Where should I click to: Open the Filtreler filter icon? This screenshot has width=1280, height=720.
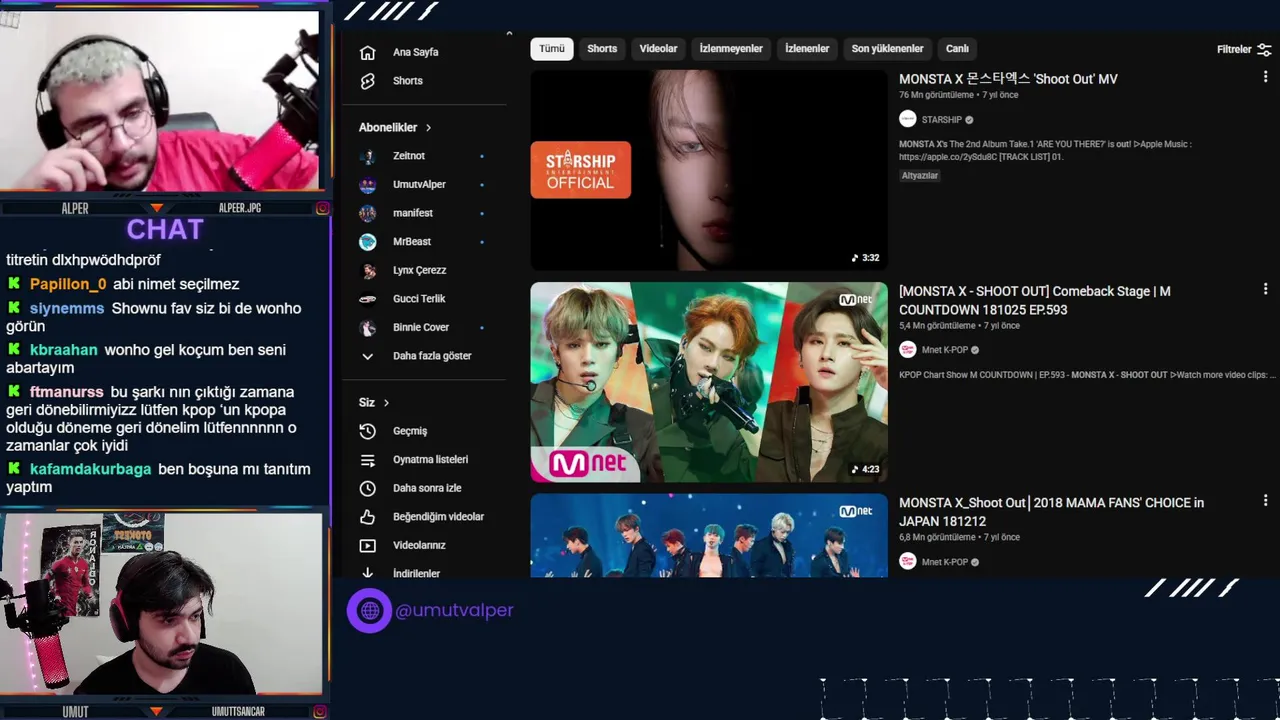point(1264,49)
